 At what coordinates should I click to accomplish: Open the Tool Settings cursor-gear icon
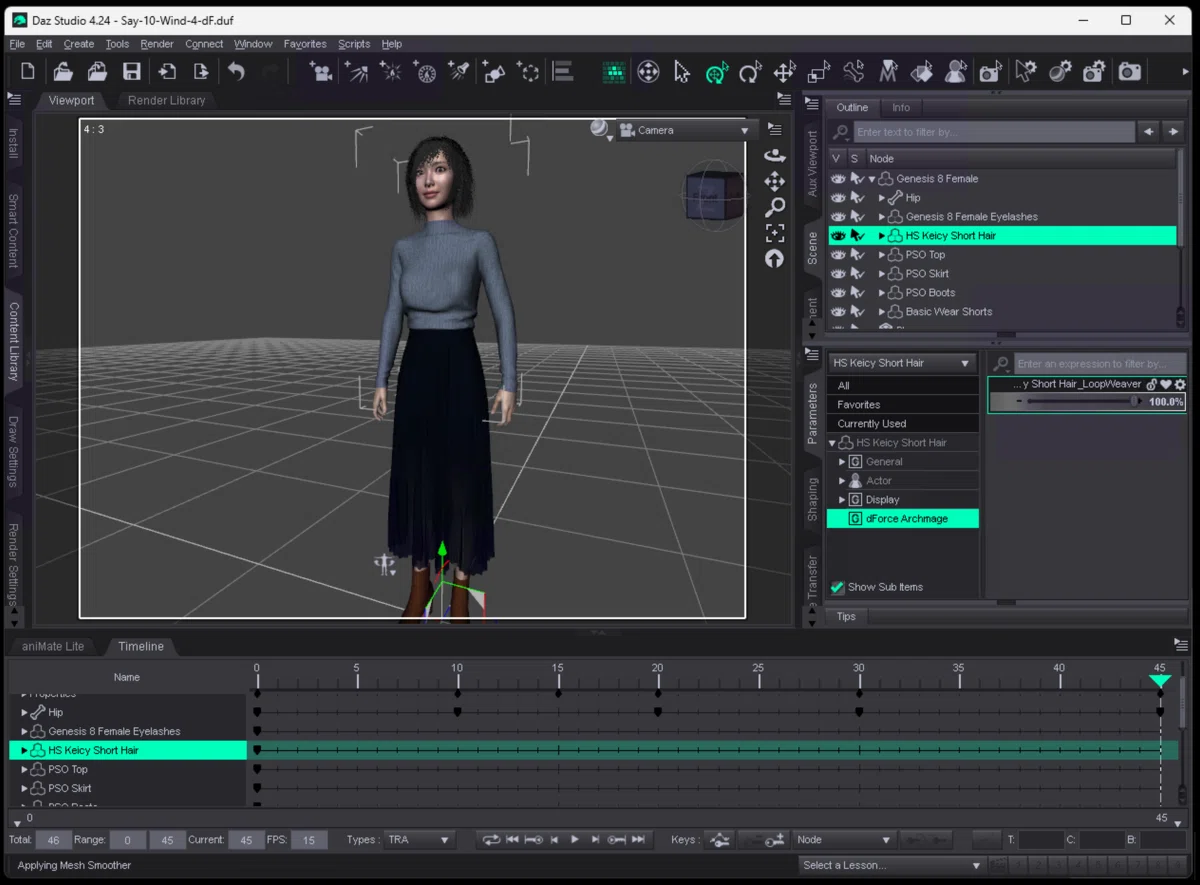coord(1025,72)
